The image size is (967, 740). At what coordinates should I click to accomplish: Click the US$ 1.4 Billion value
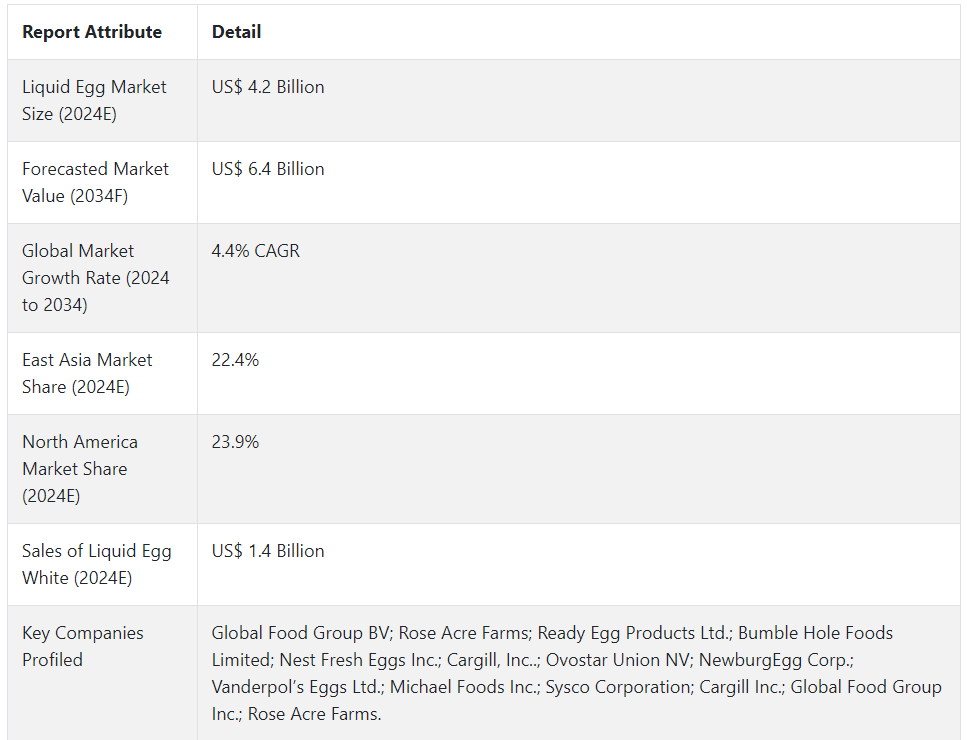(268, 551)
